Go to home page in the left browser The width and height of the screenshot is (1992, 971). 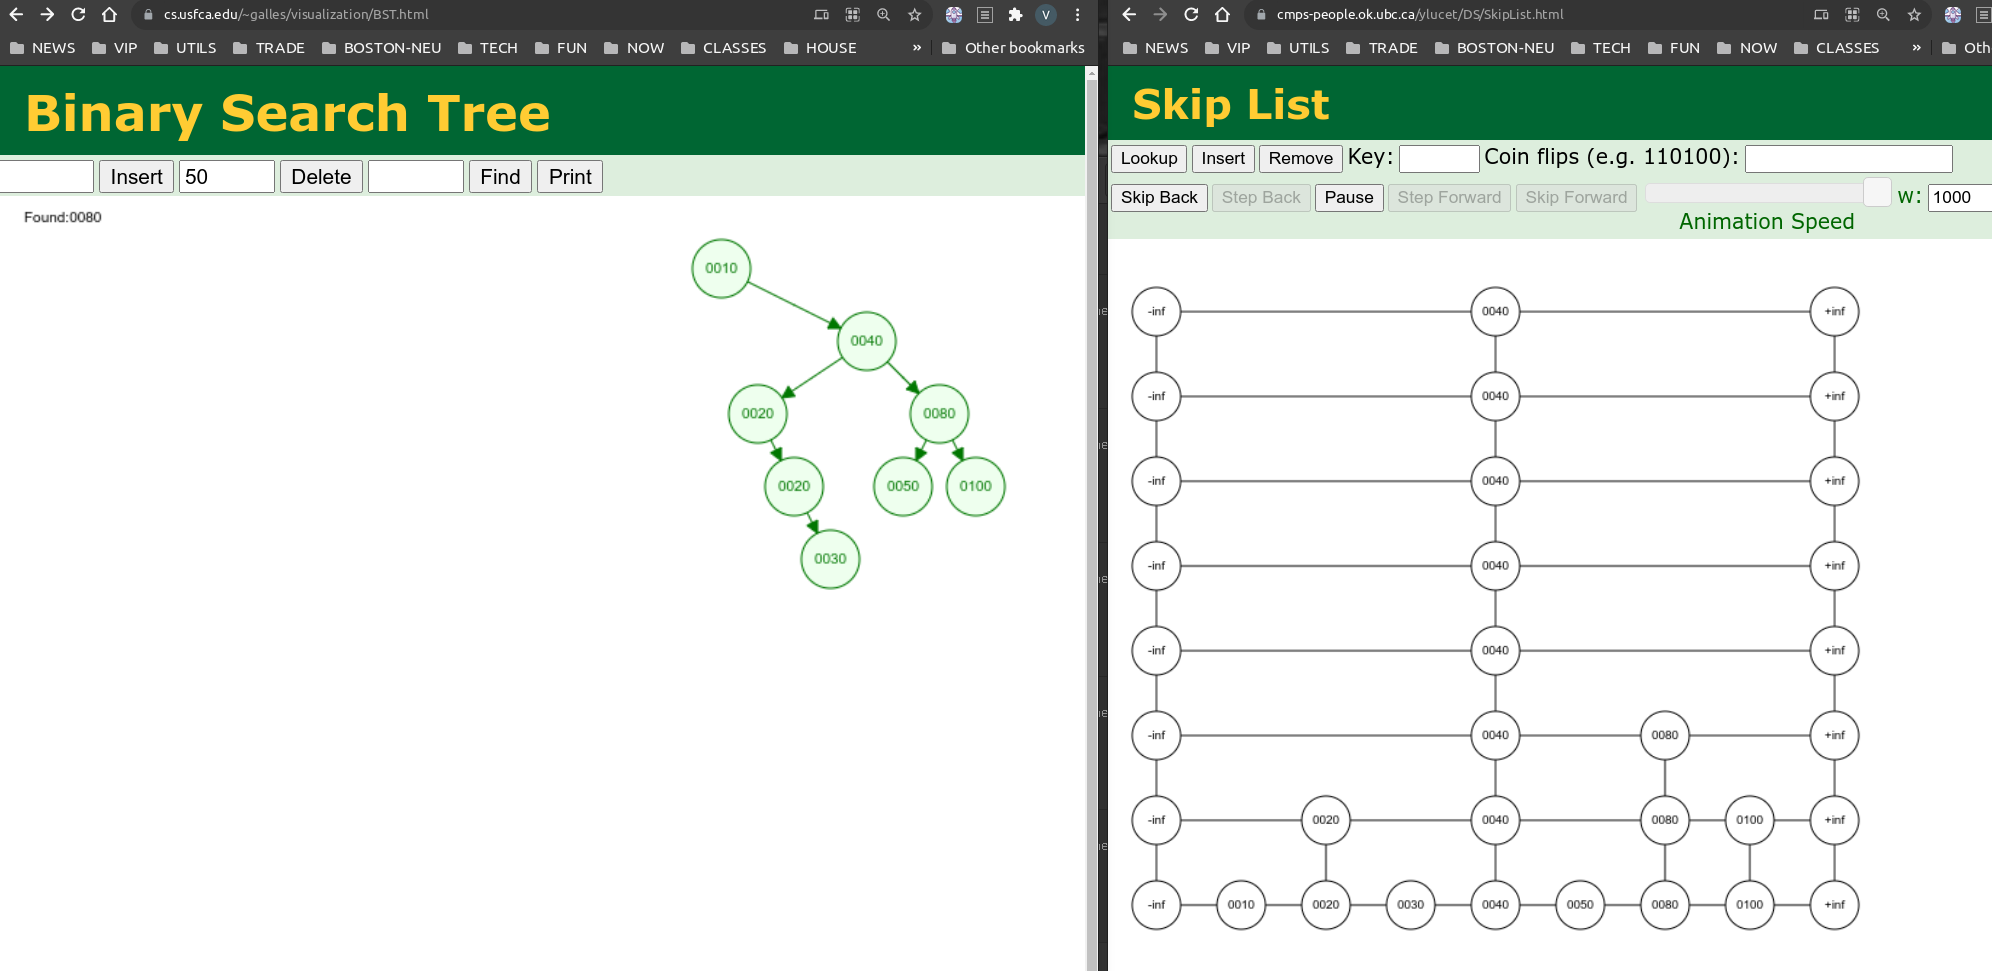[109, 15]
